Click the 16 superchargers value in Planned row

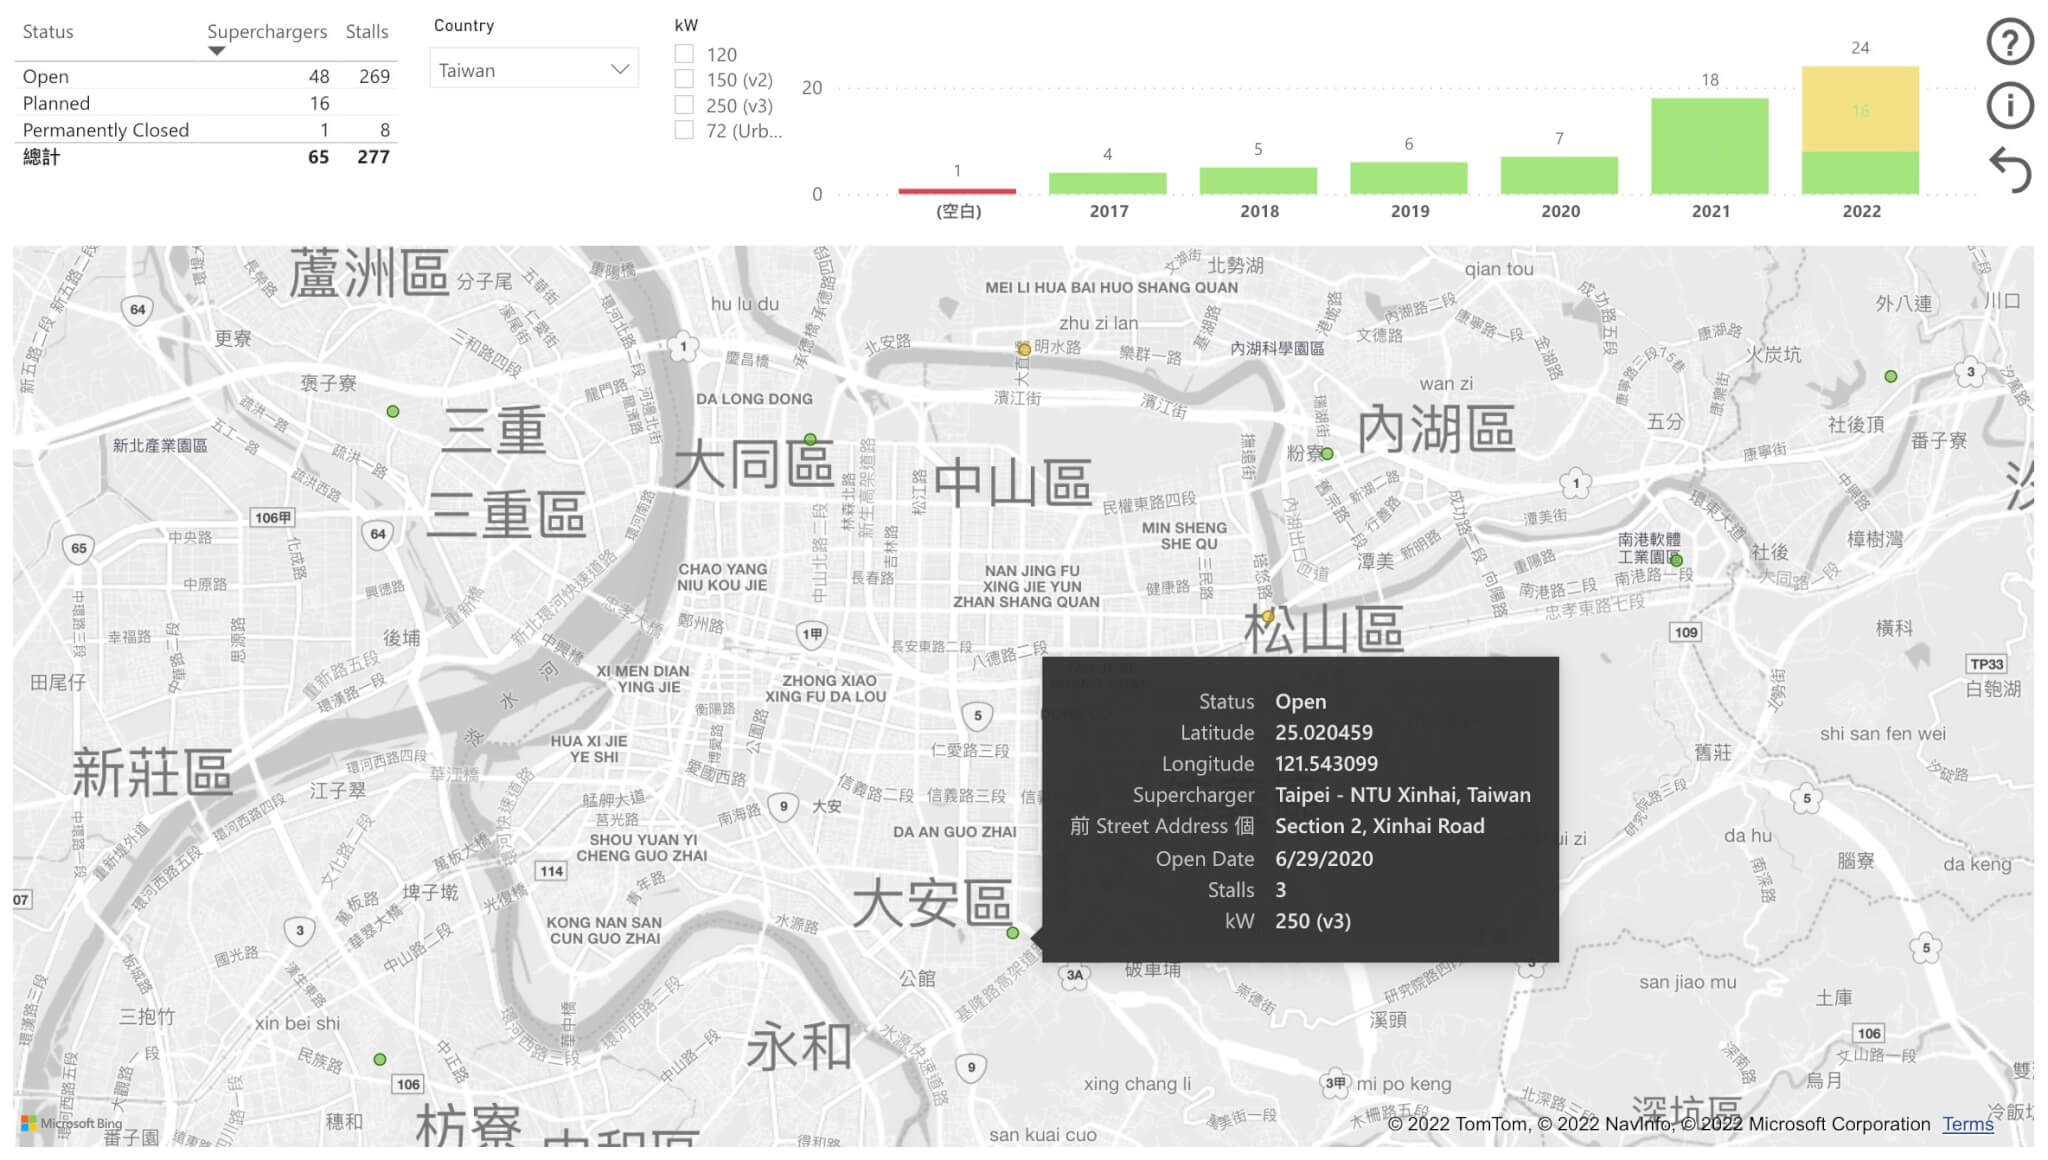point(319,103)
